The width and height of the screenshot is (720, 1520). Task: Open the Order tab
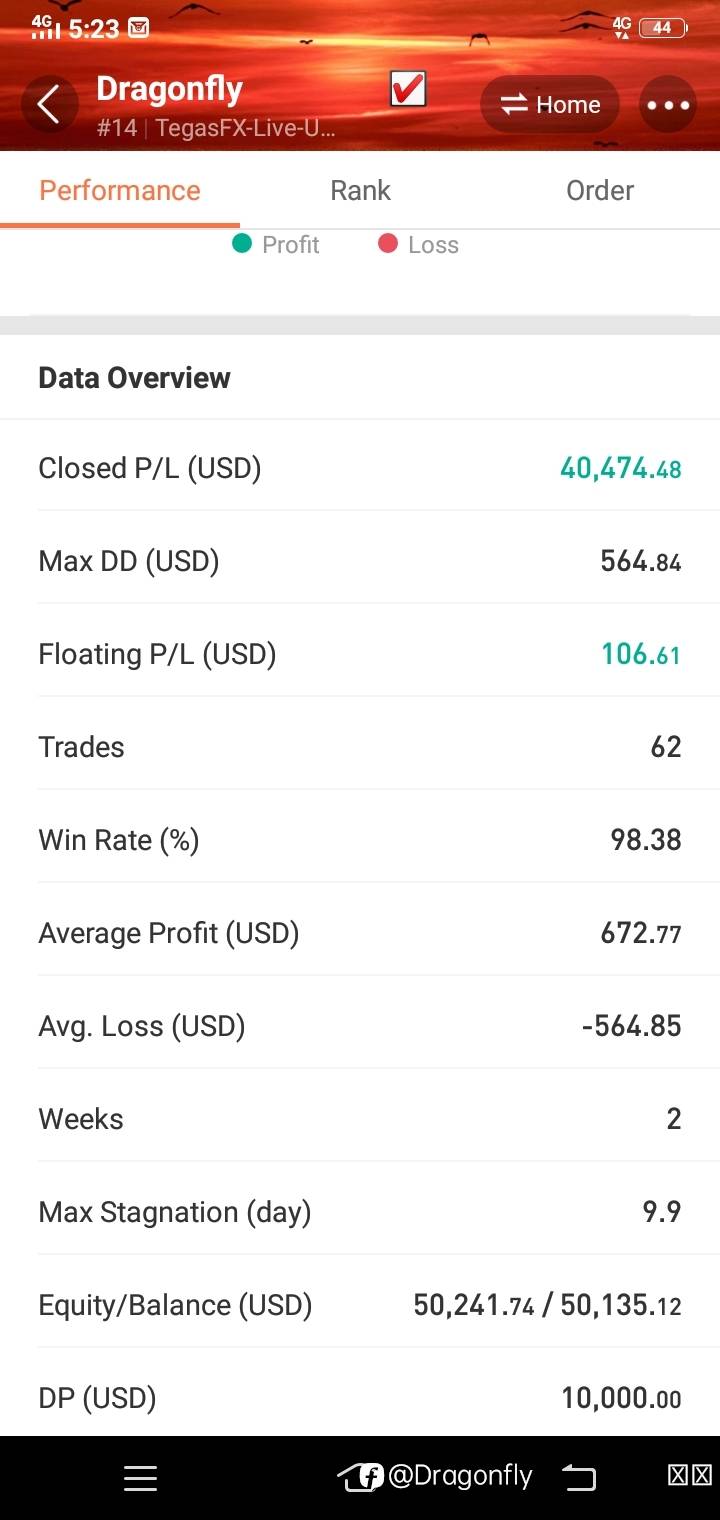(x=600, y=190)
